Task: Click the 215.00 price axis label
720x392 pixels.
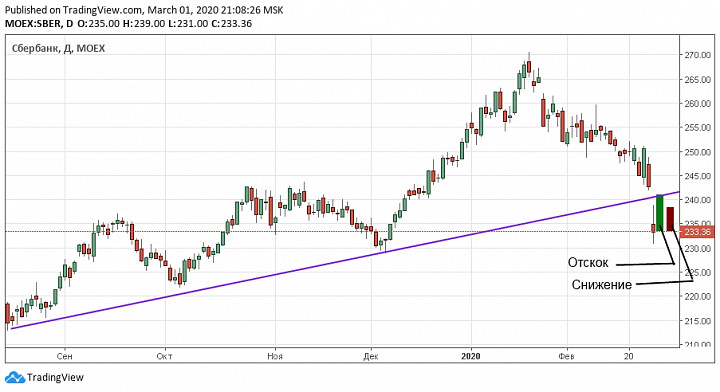Action: [x=698, y=321]
